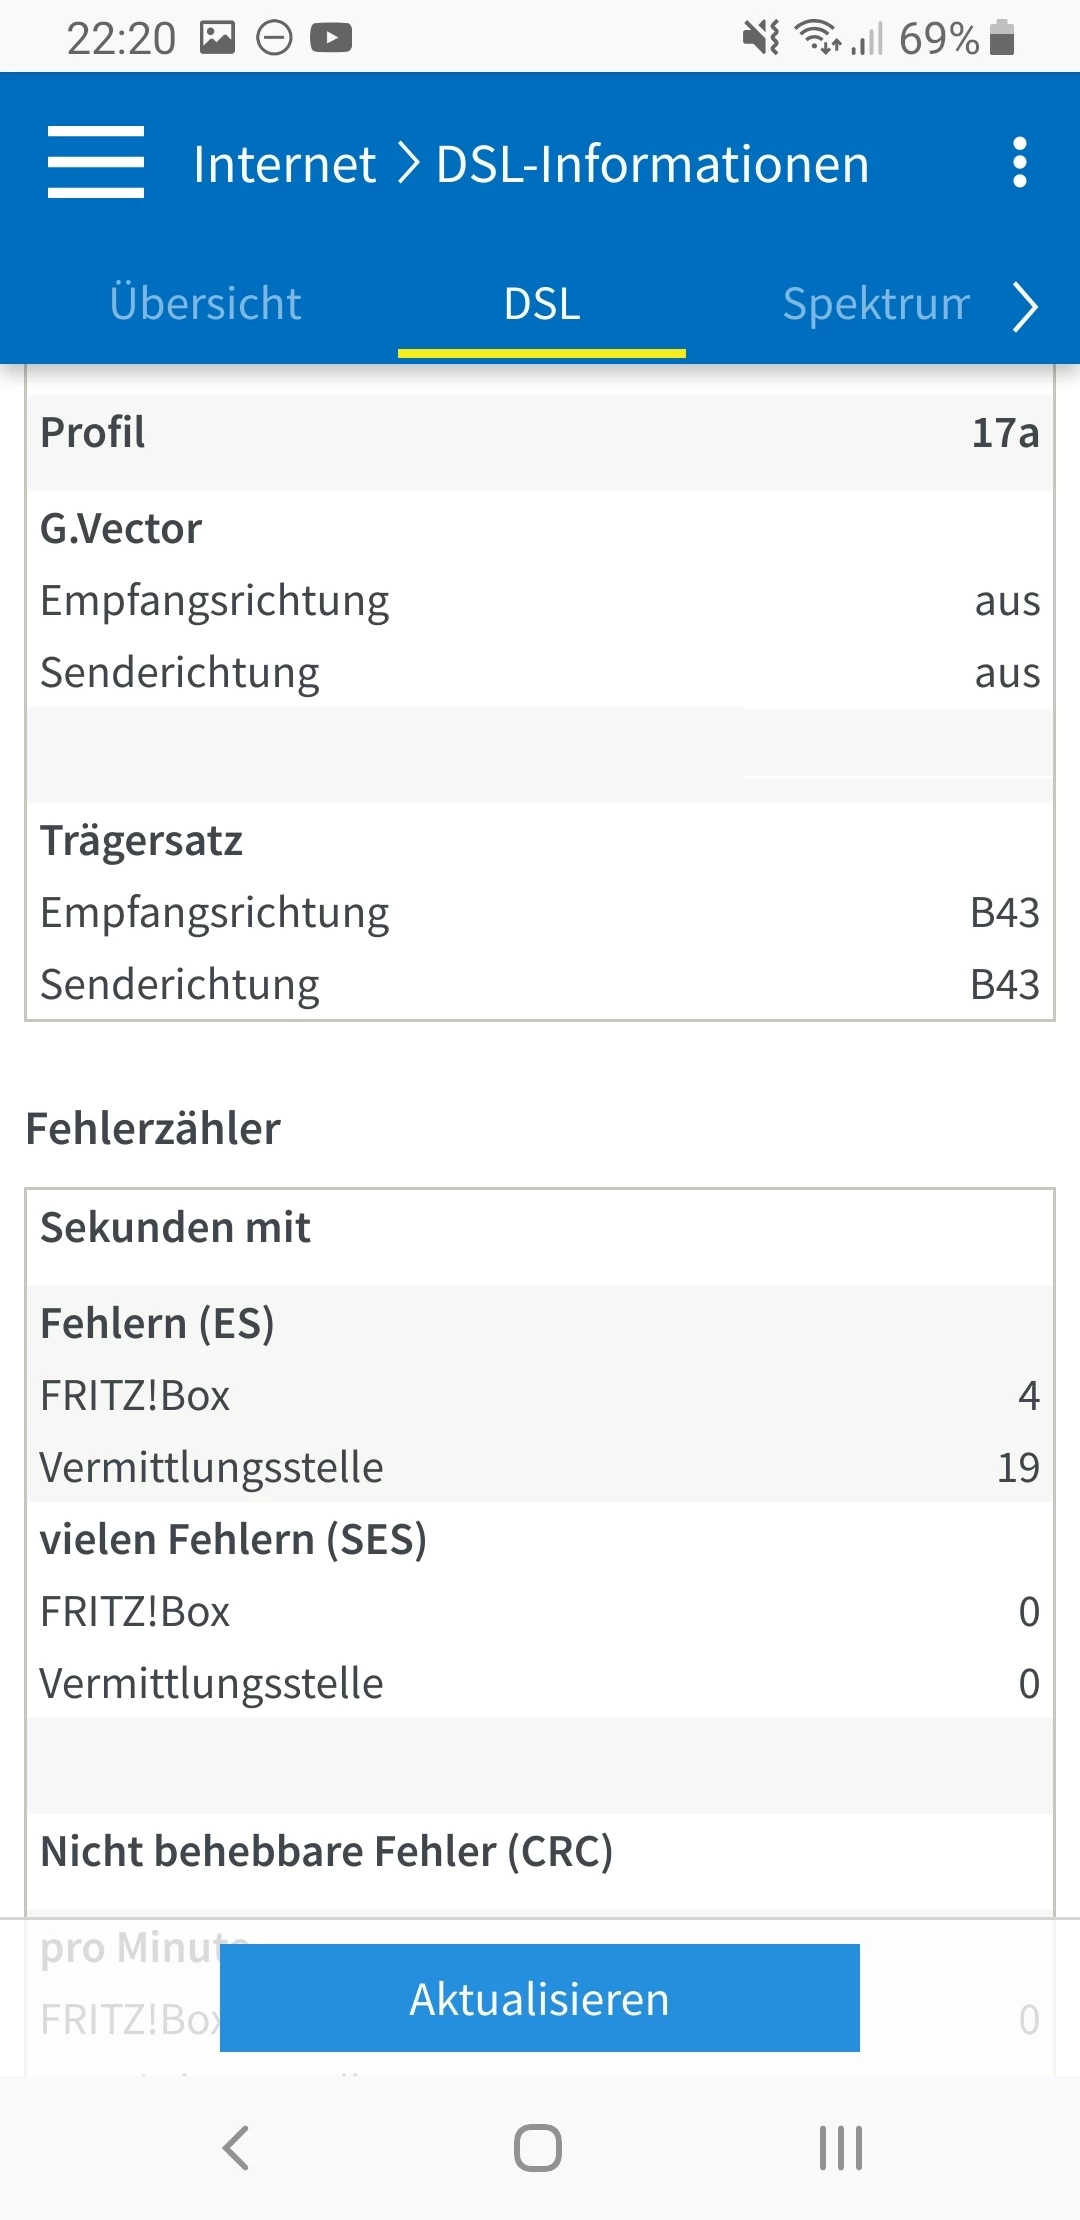Image resolution: width=1080 pixels, height=2220 pixels.
Task: Tap the Profil 17a row
Action: click(x=540, y=433)
